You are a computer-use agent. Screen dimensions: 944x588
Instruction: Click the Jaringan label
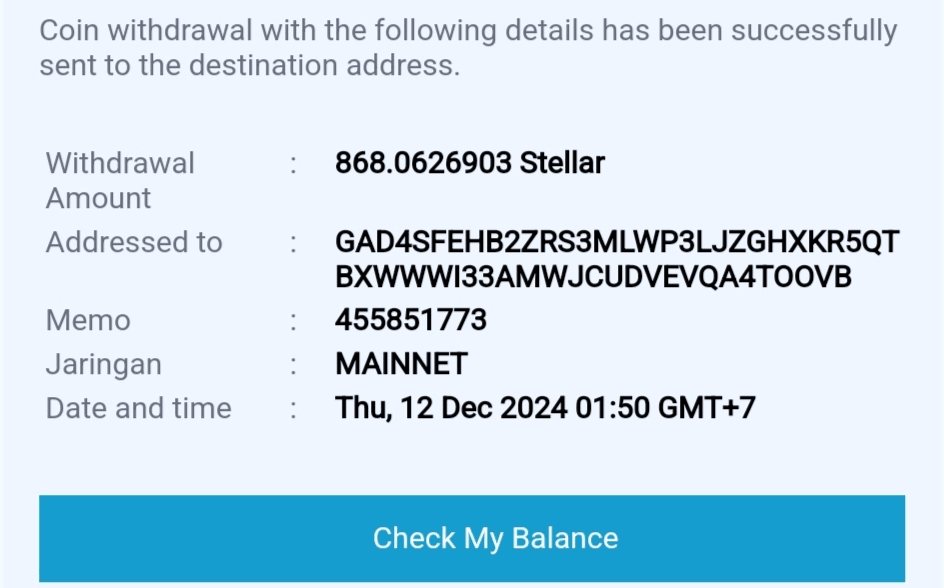coord(103,364)
